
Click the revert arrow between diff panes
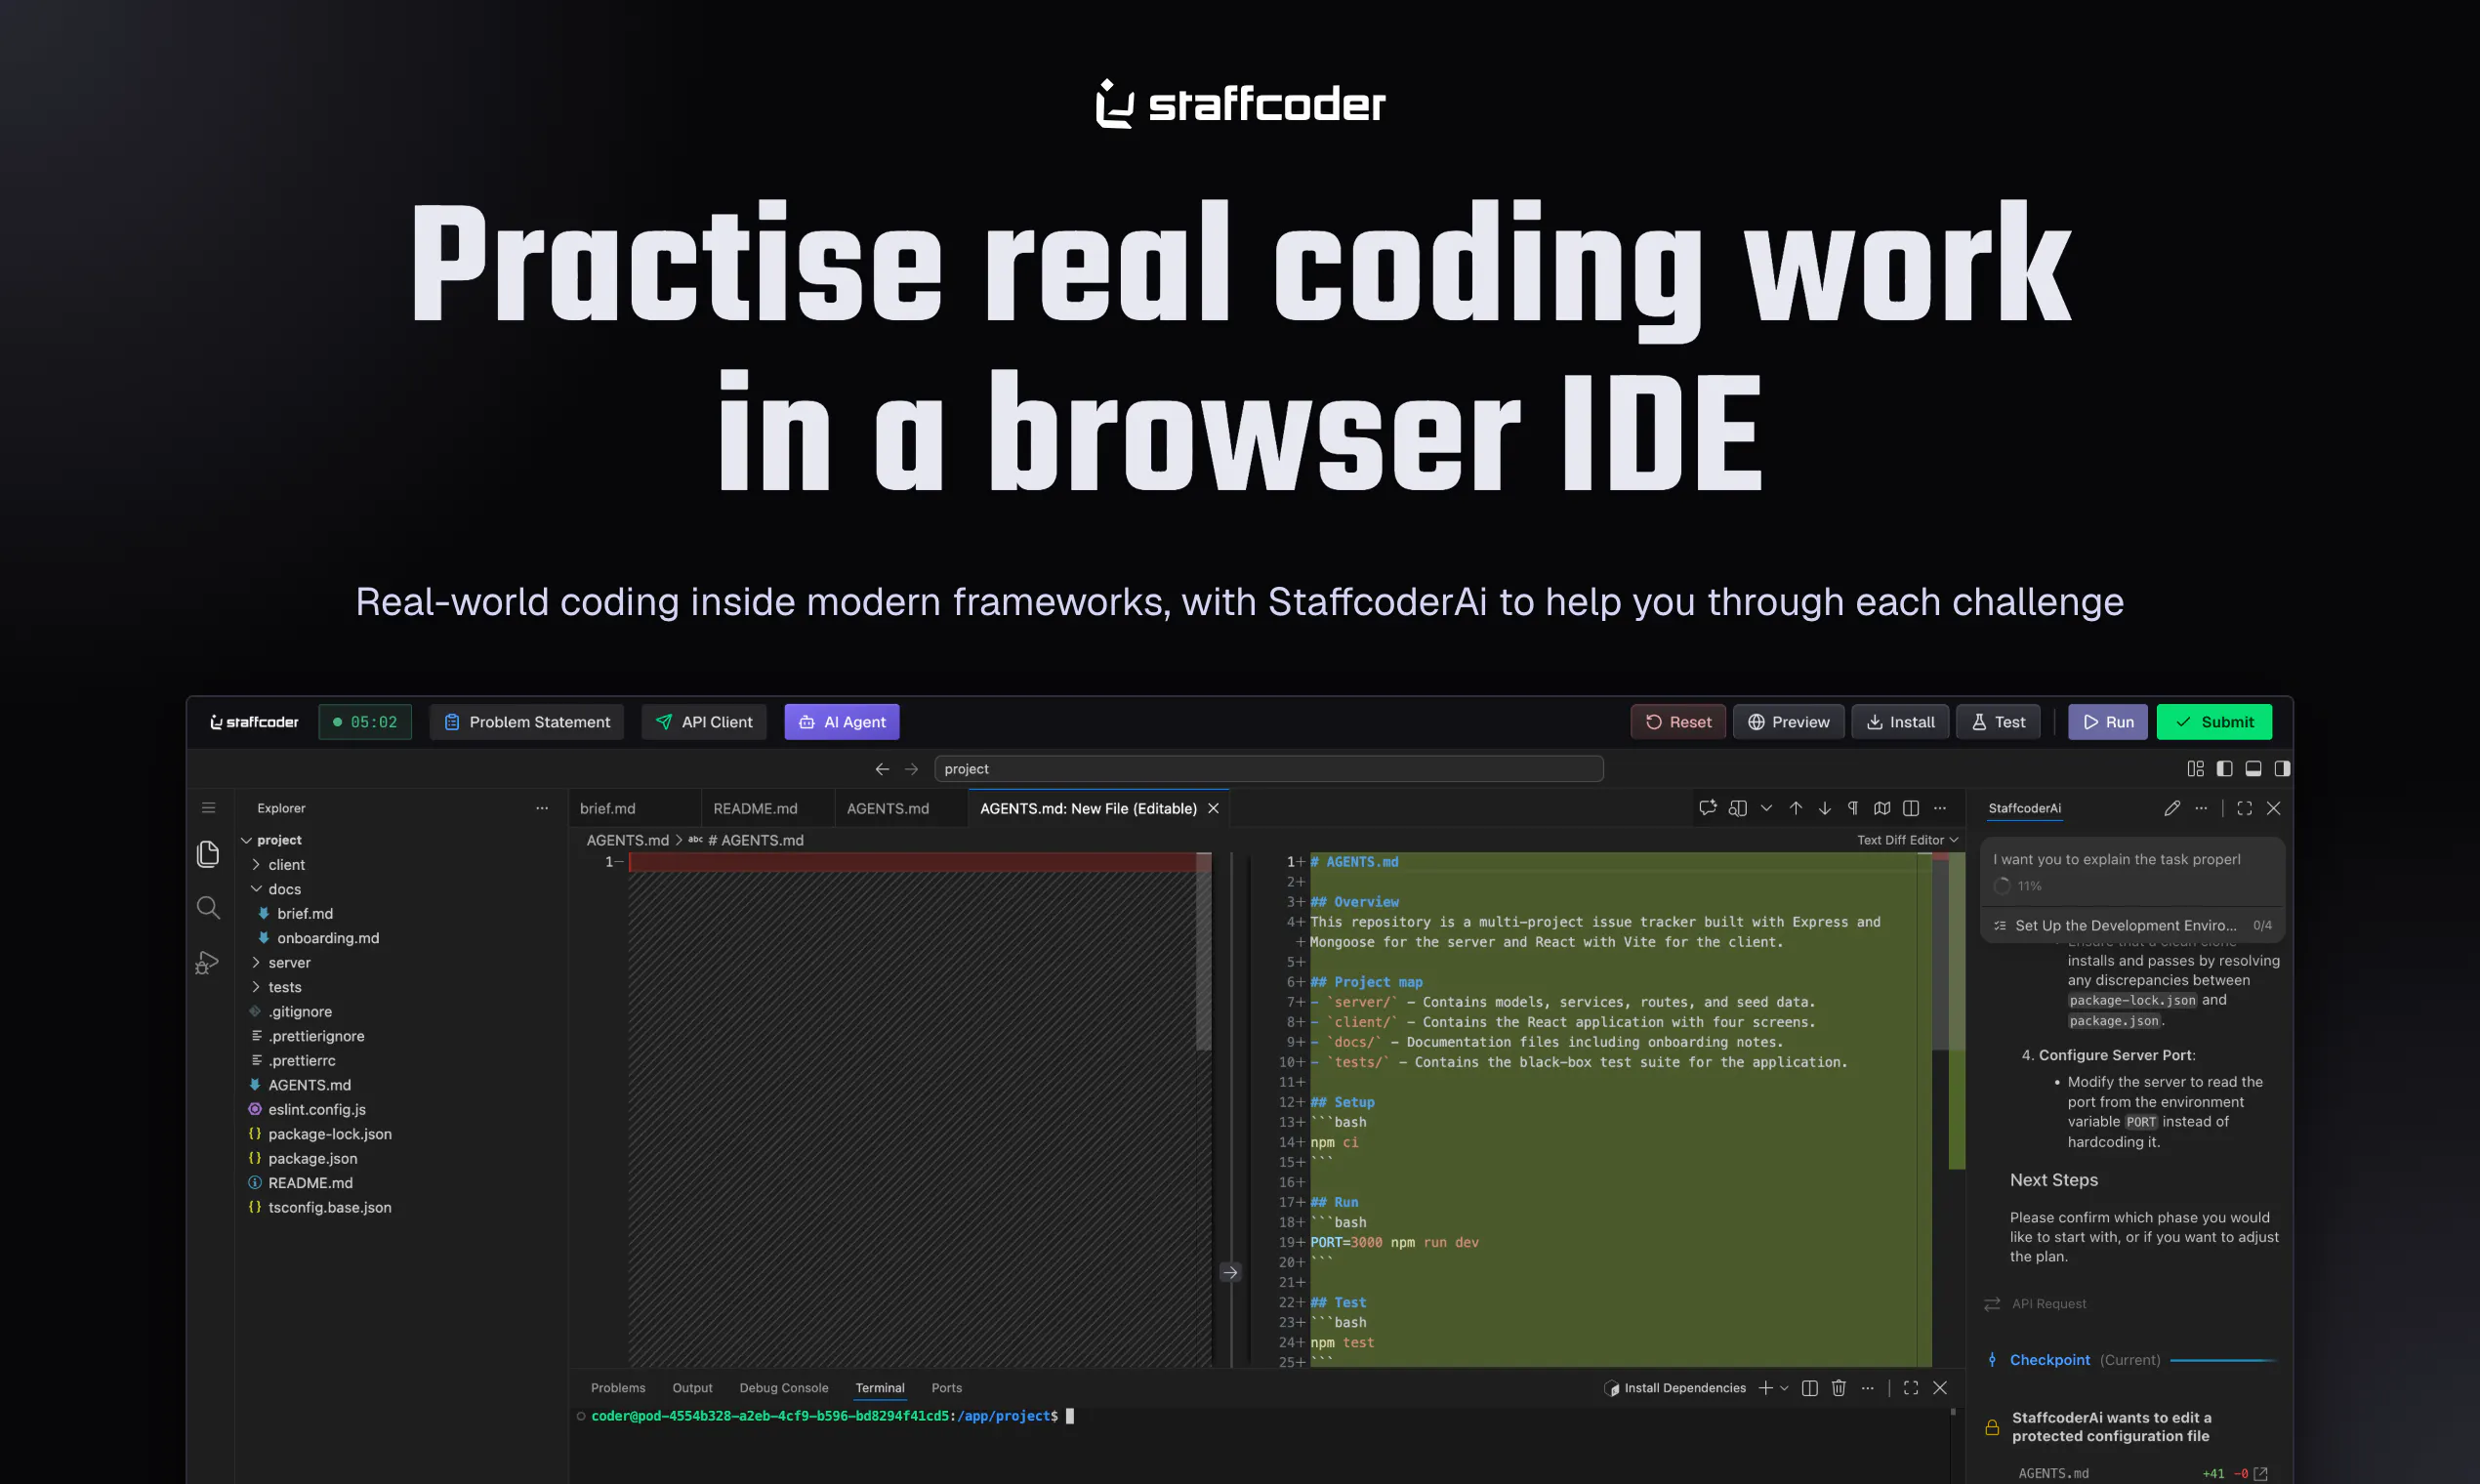1231,1272
